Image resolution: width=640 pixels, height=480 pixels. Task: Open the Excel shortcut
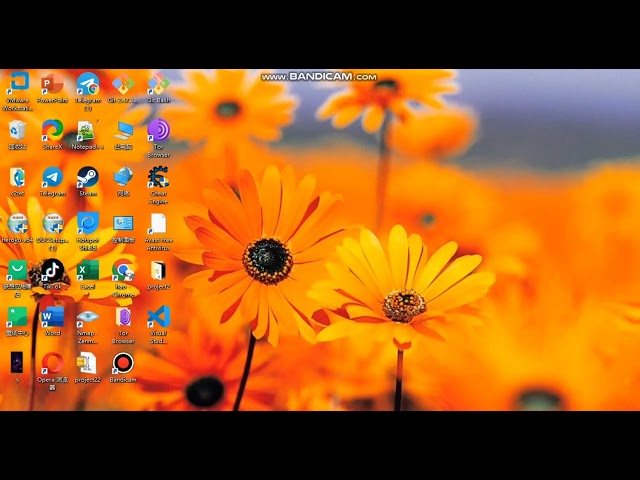tap(88, 274)
